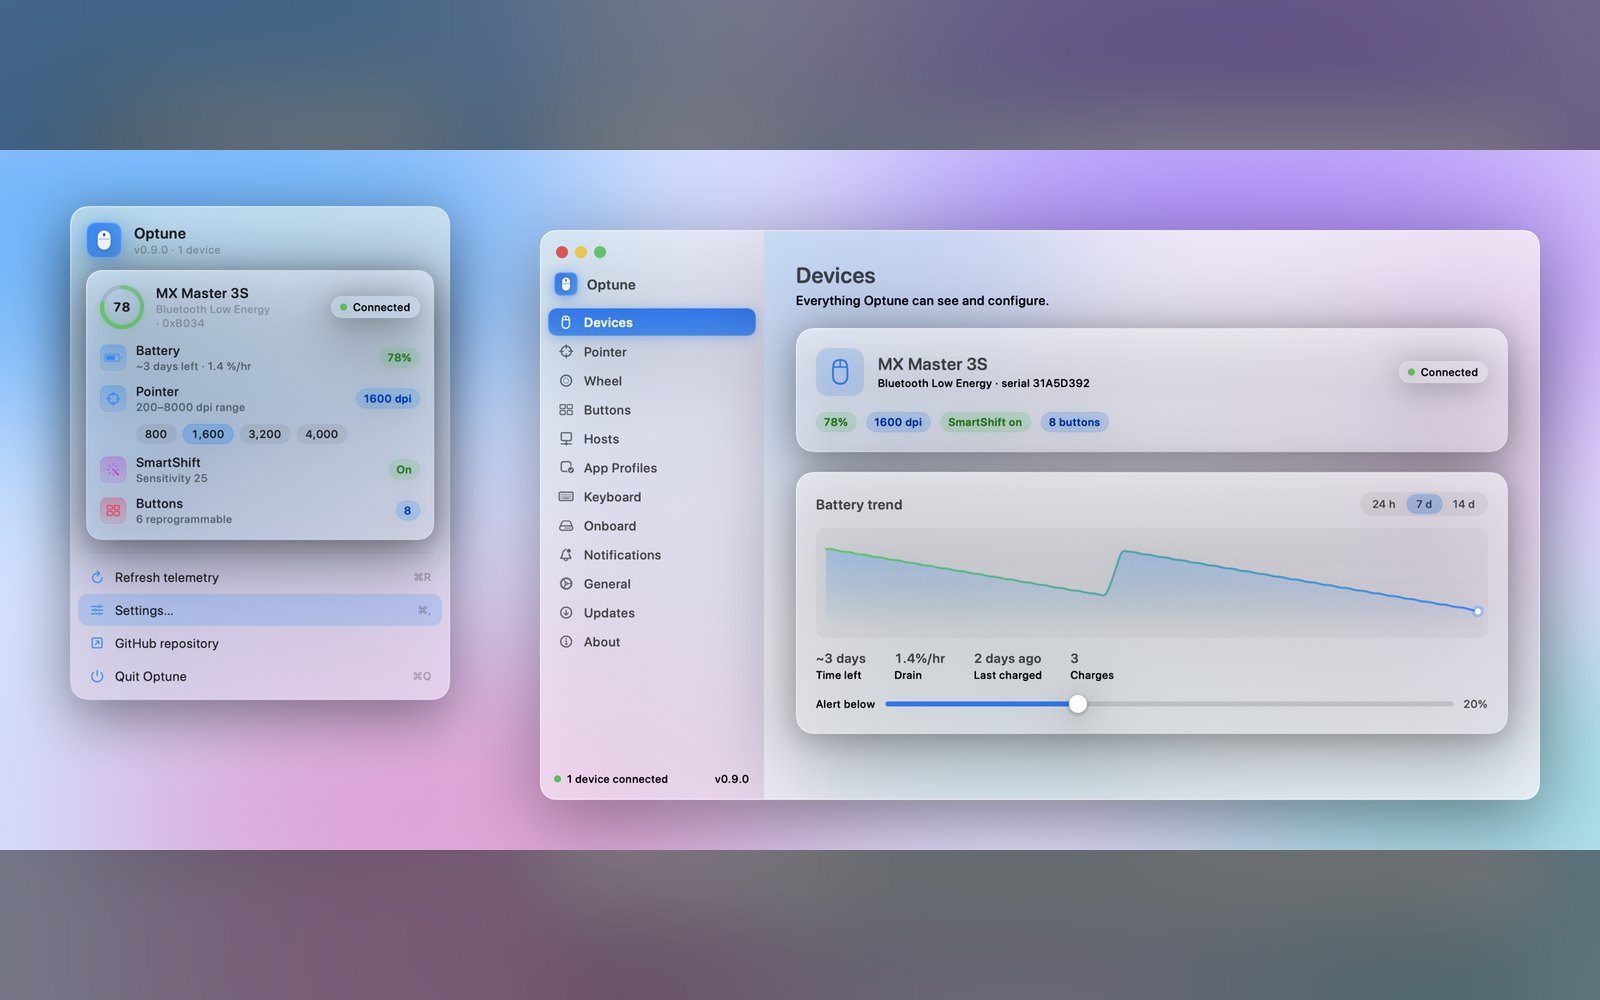
Task: Switch battery trend to 7 d
Action: coord(1424,504)
